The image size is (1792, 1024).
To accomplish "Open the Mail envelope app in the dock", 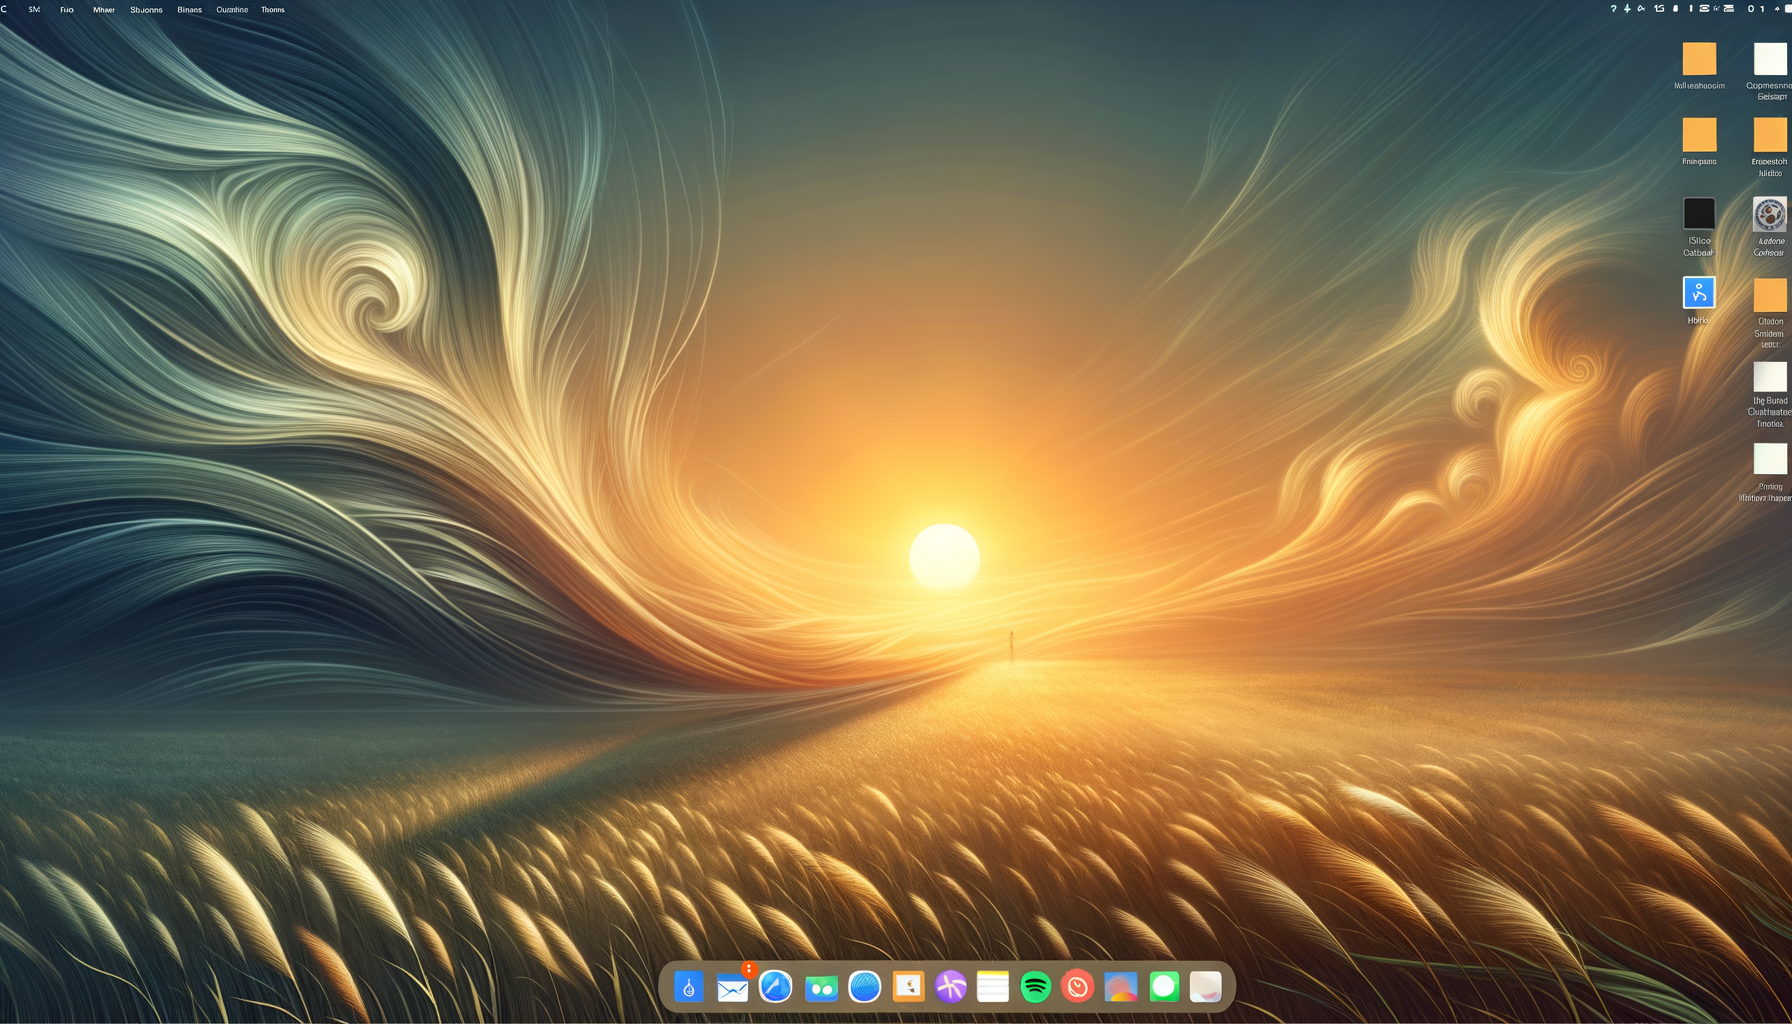I will [733, 988].
